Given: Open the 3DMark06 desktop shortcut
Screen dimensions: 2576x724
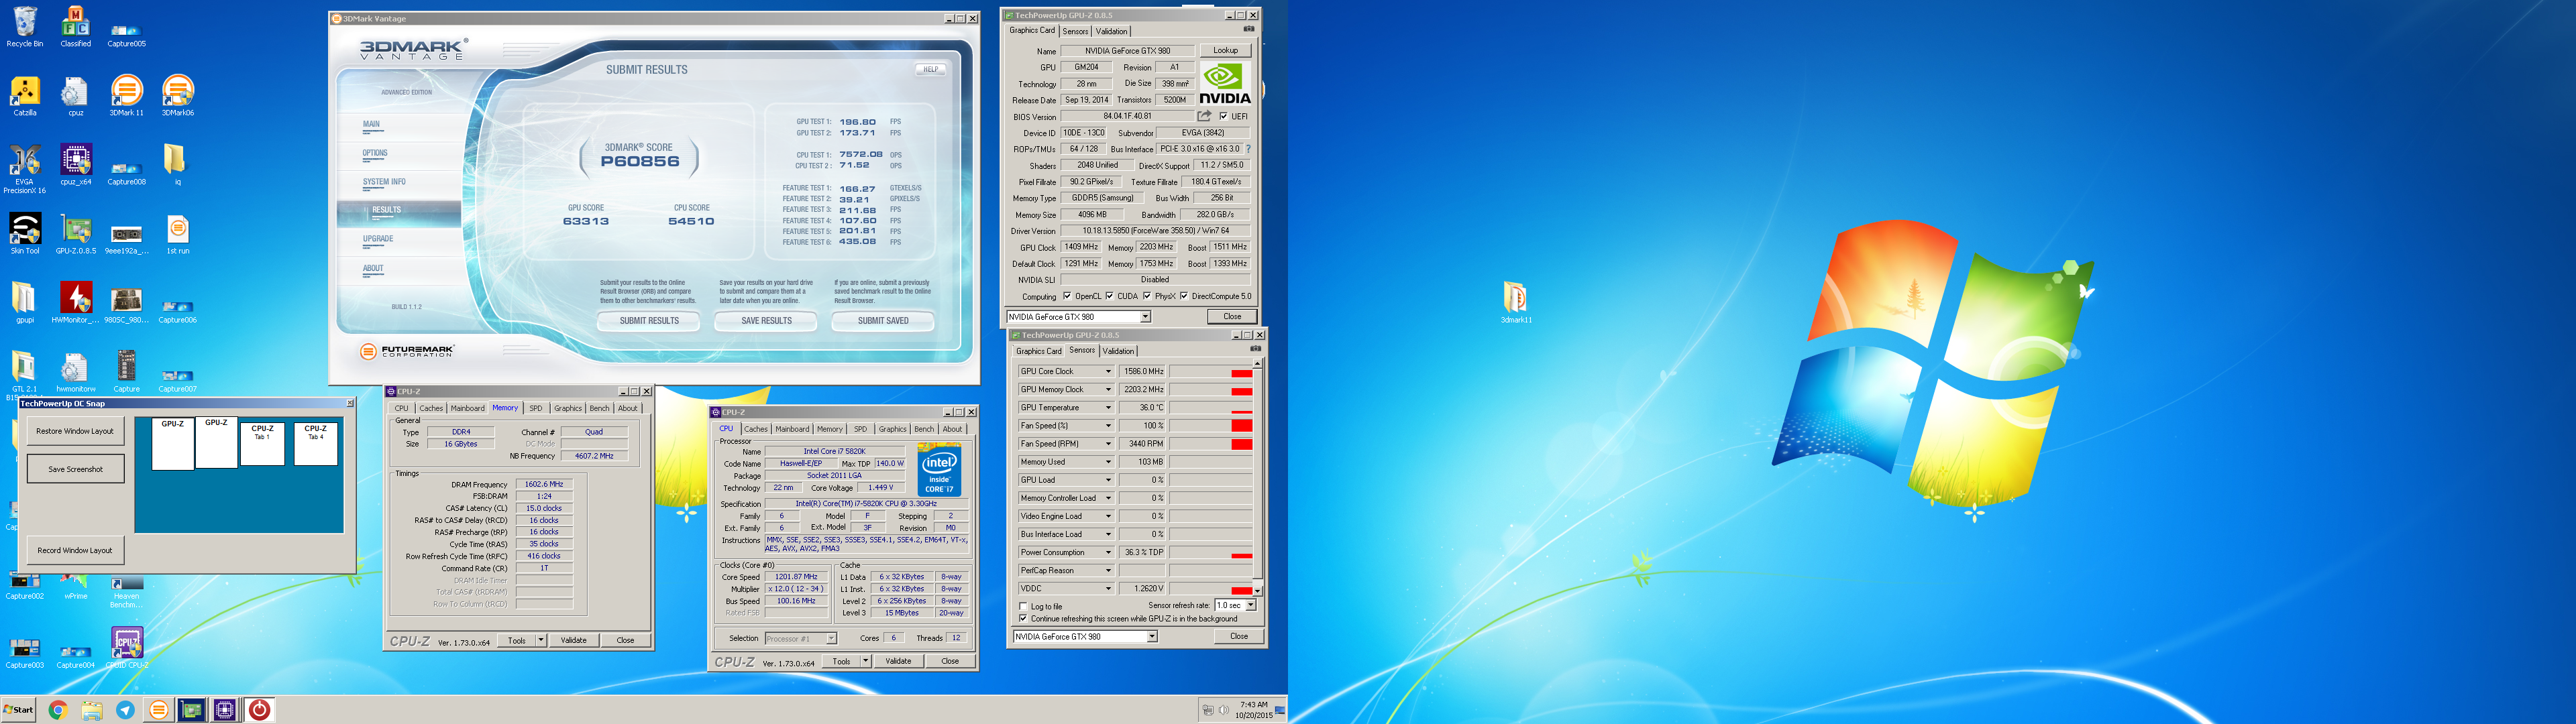Looking at the screenshot, I should (177, 96).
